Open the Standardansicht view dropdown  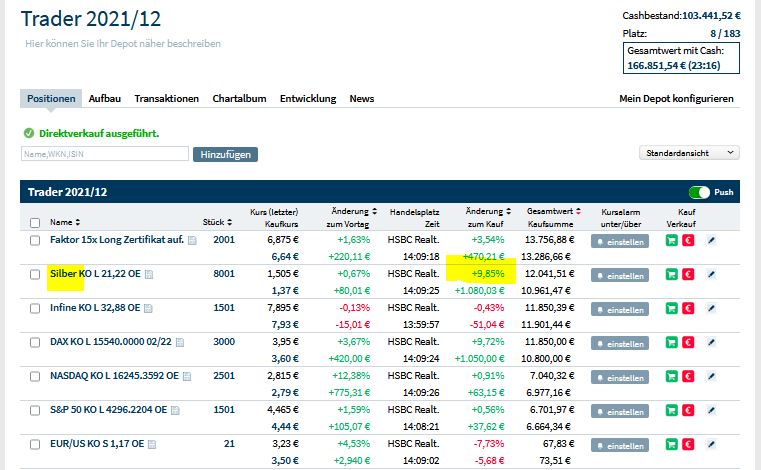click(688, 153)
